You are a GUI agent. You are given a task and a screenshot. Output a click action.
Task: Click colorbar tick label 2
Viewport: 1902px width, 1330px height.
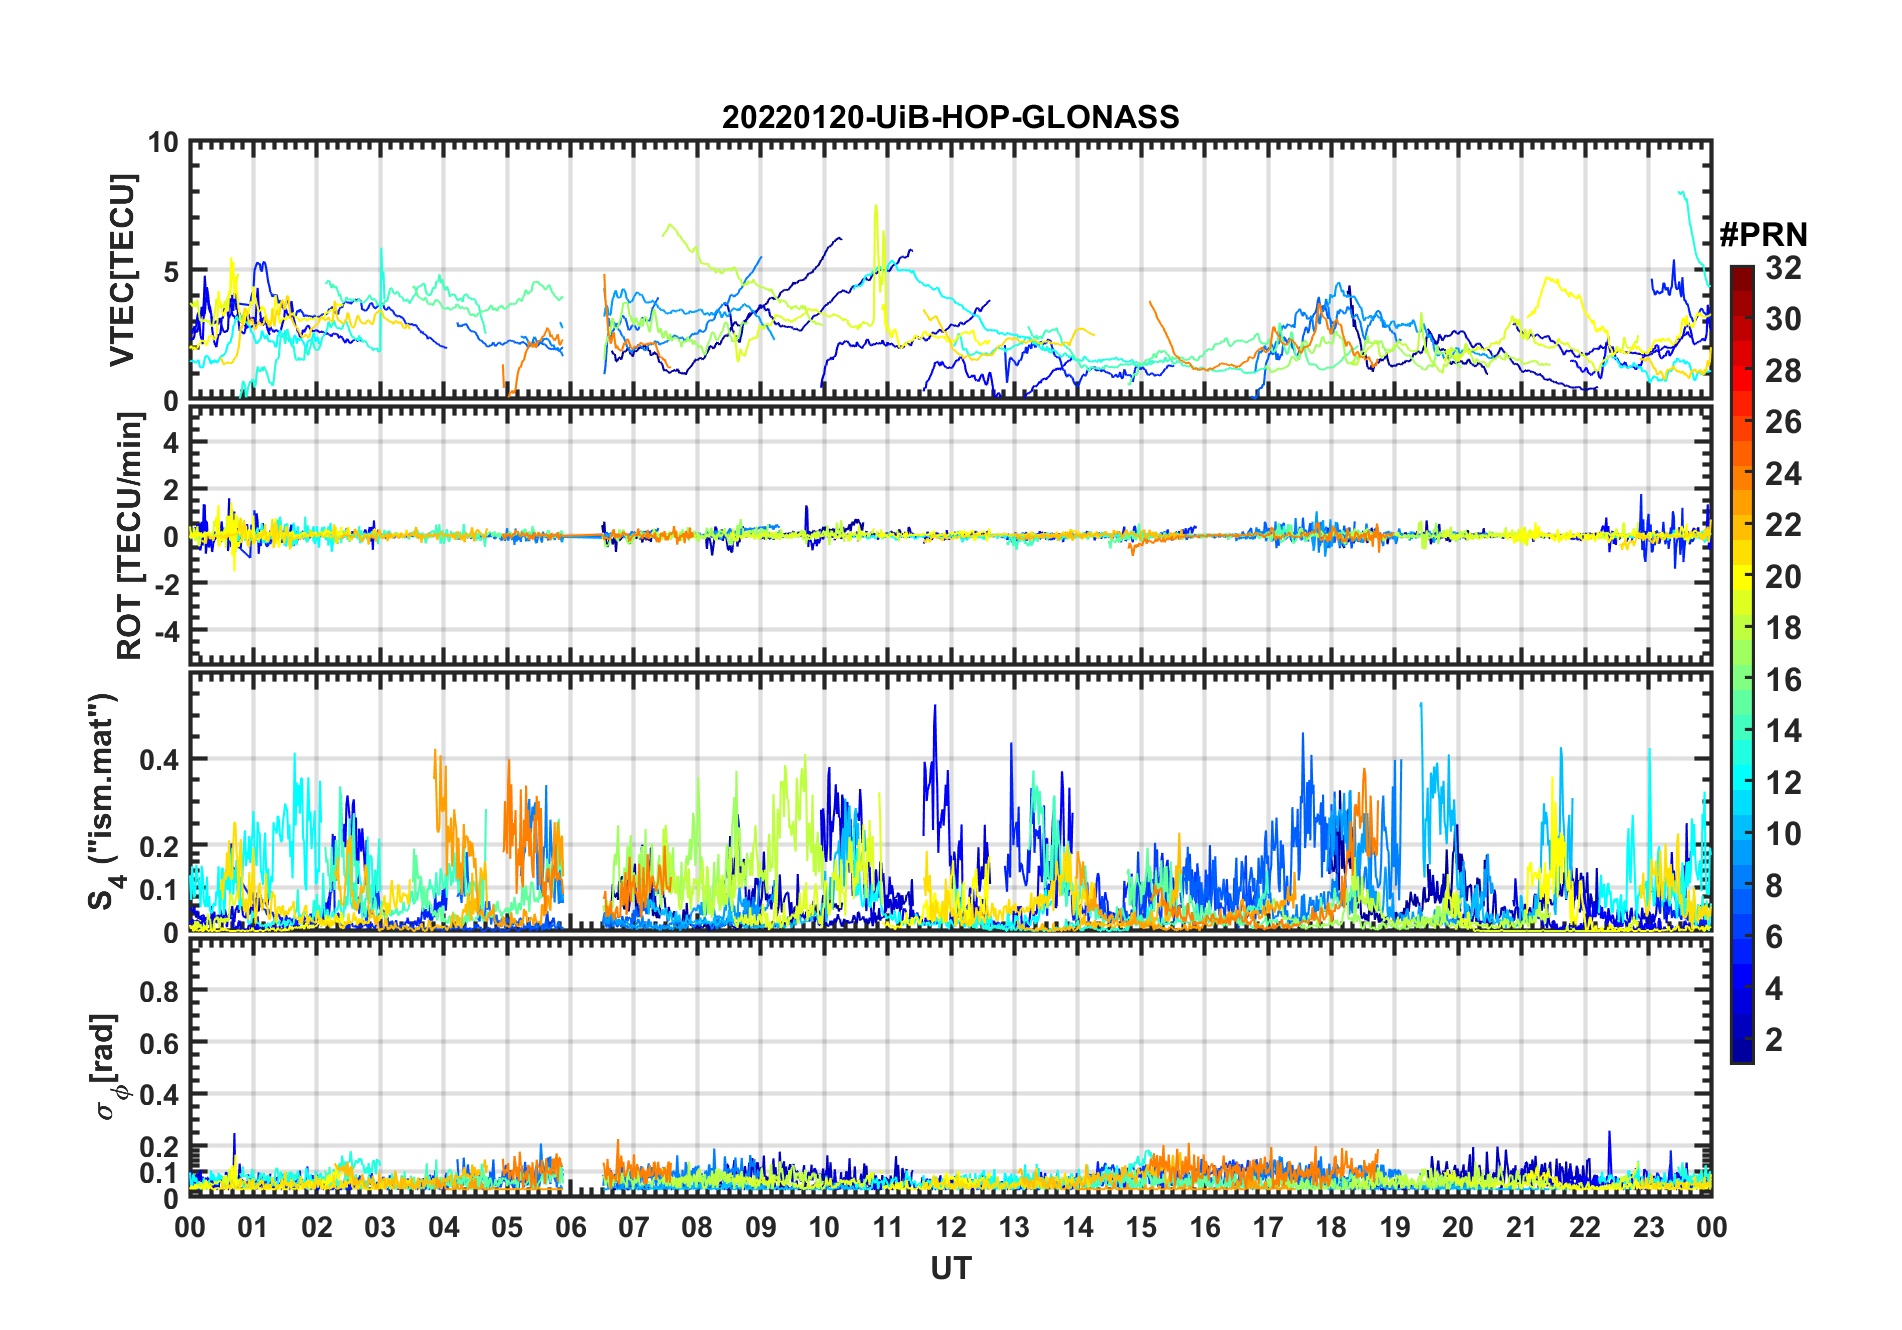pyautogui.click(x=1774, y=1040)
